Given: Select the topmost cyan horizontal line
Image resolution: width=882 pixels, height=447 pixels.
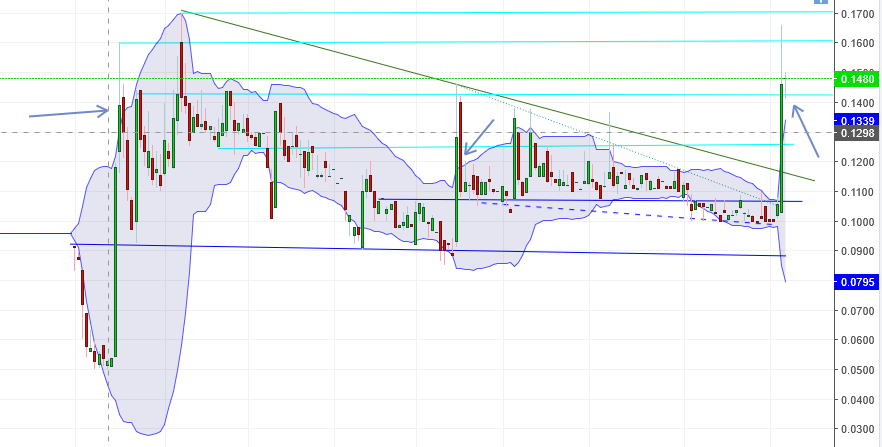Looking at the screenshot, I should pos(506,12).
